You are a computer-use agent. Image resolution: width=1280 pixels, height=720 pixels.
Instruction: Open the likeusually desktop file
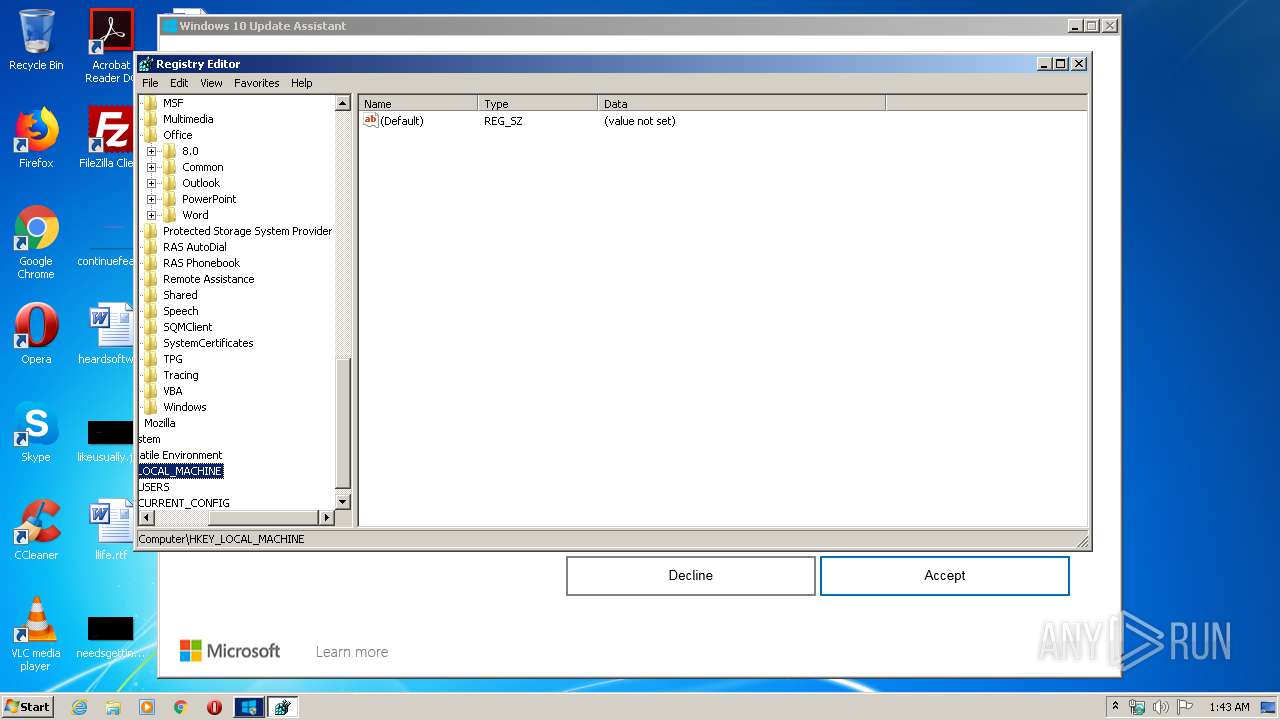click(110, 440)
